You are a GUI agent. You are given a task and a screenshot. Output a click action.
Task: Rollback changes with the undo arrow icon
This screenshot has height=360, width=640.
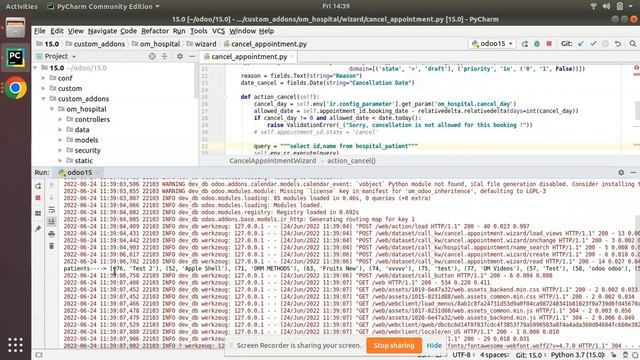pos(618,44)
